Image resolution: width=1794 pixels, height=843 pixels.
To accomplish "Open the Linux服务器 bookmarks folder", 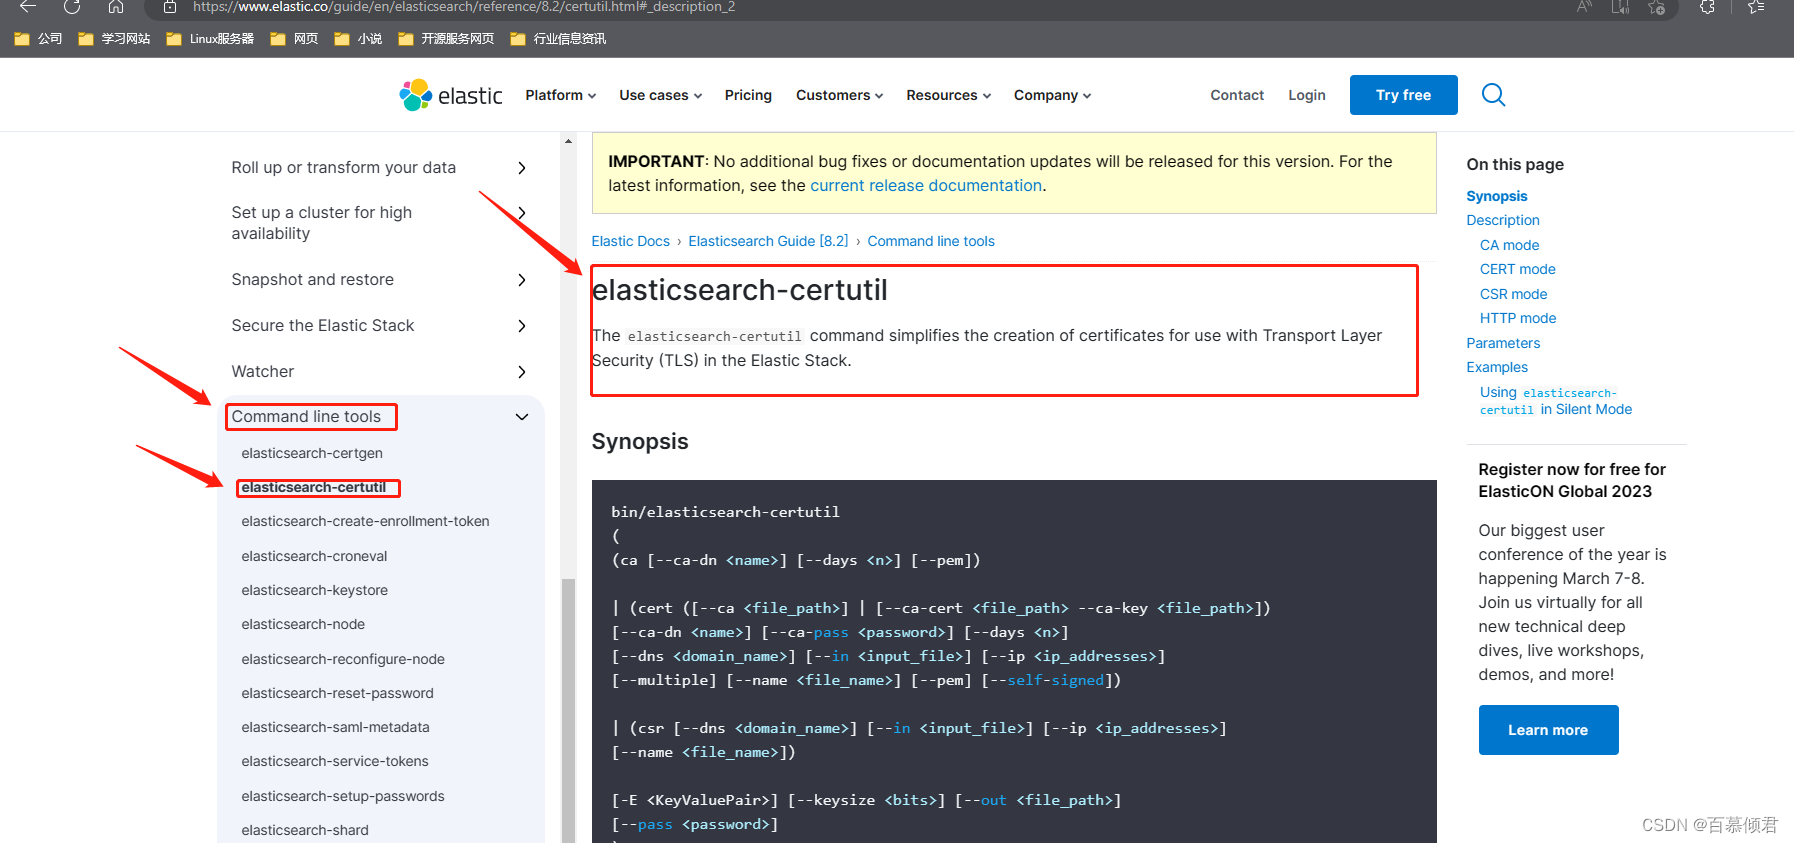I will tap(210, 39).
